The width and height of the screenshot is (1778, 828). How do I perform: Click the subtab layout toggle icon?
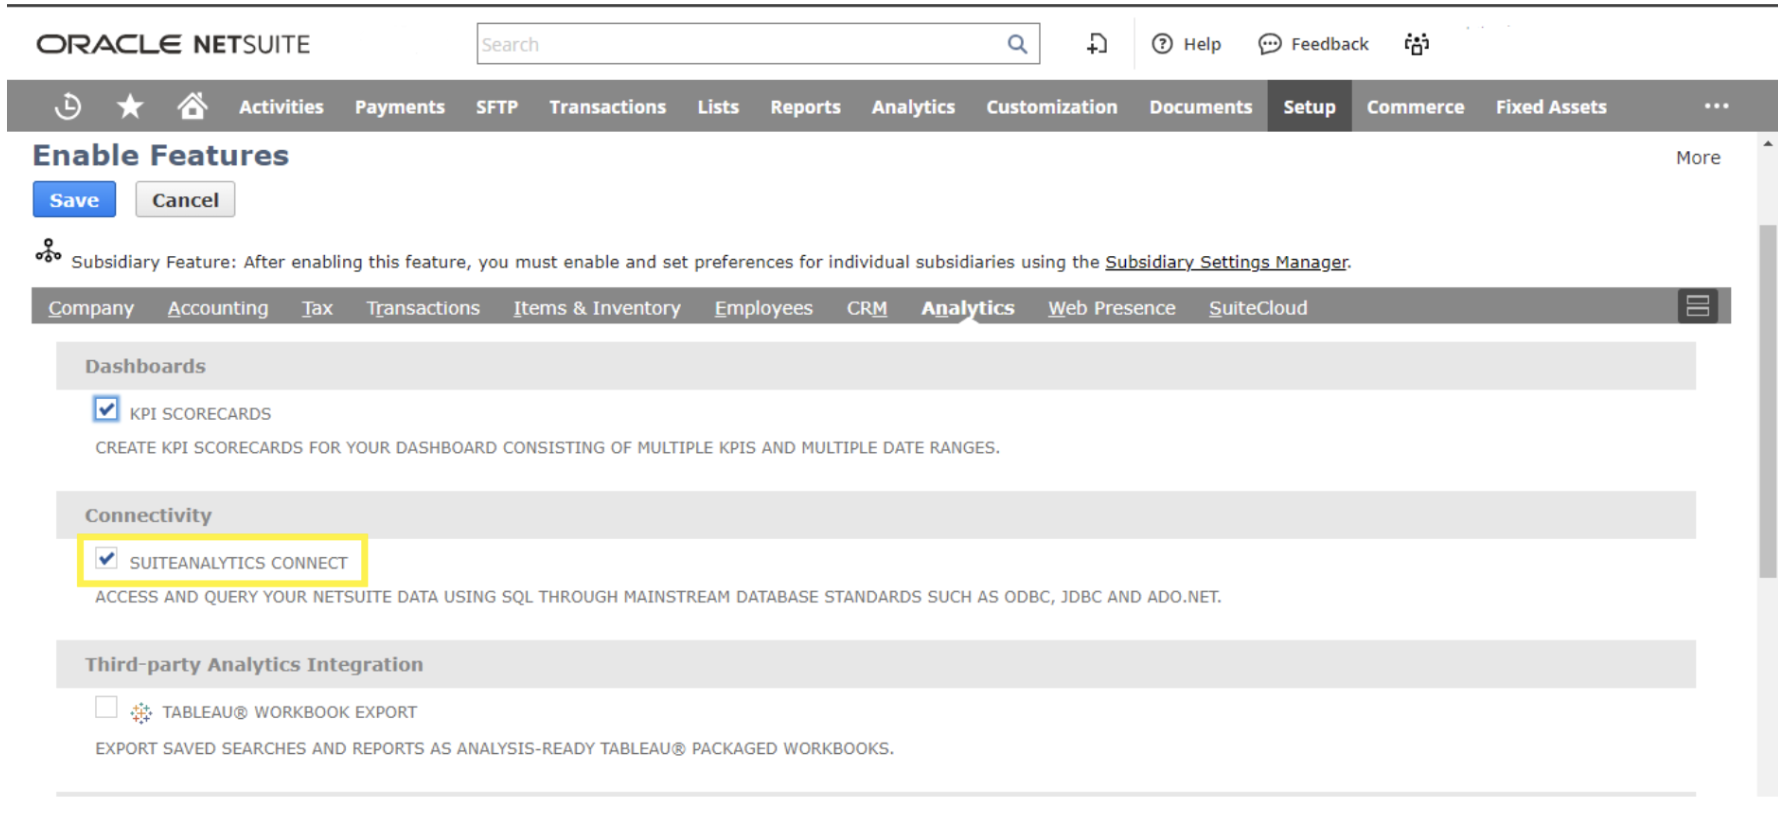tap(1698, 306)
